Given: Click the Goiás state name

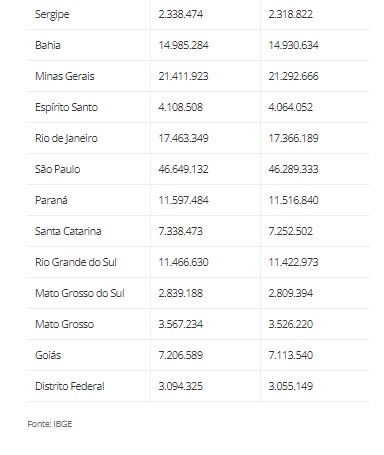Looking at the screenshot, I should 48,355.
